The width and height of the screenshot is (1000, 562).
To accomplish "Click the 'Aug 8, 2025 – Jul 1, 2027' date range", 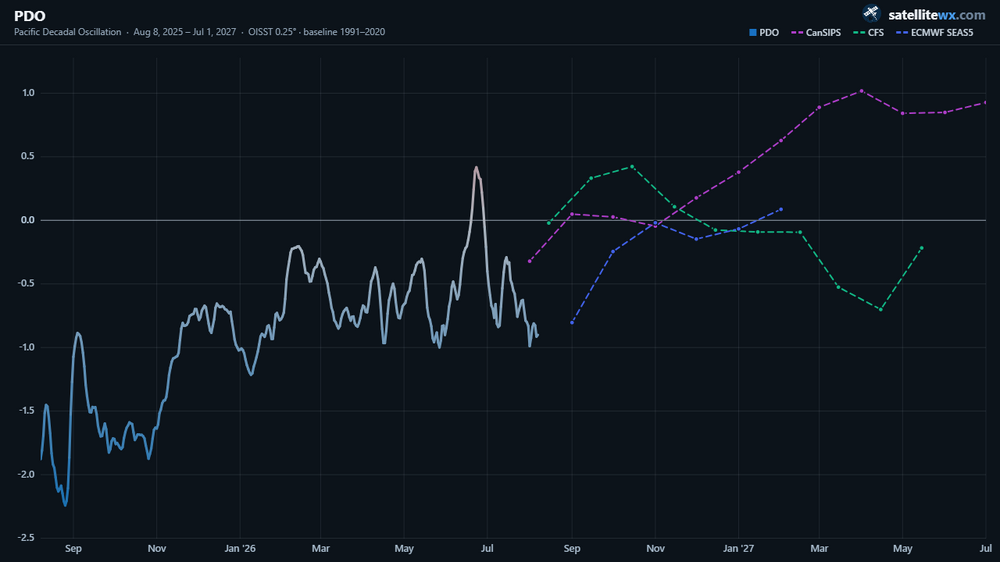I will click(x=184, y=32).
